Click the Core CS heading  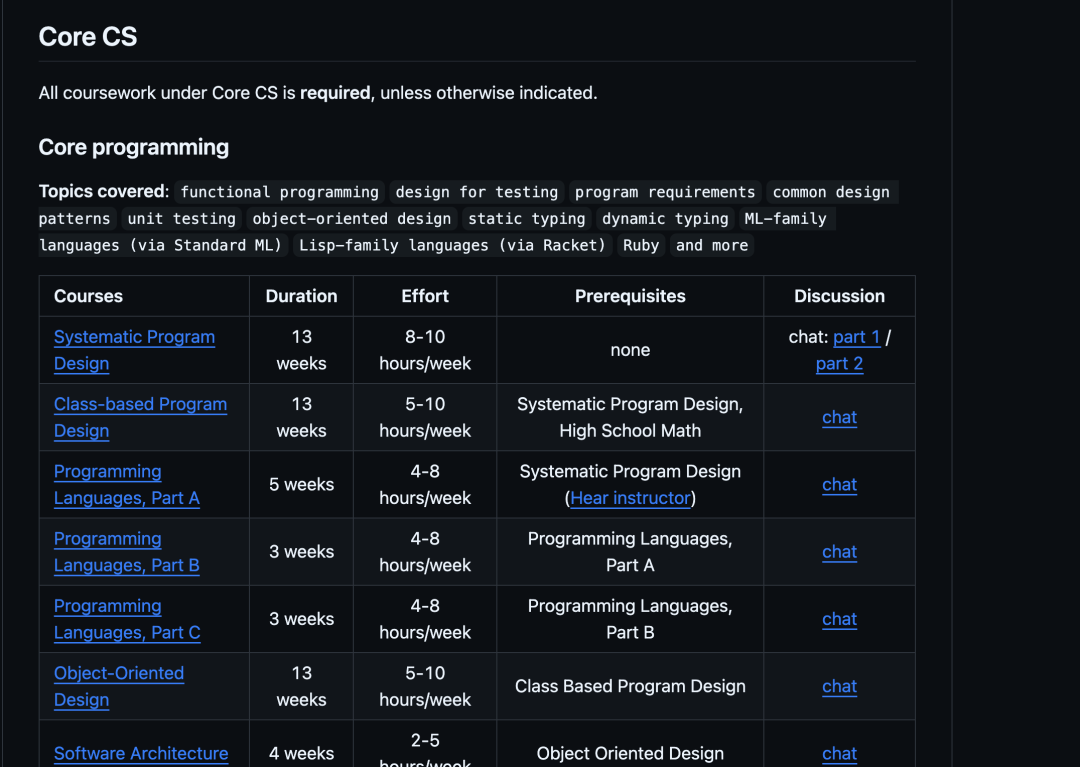click(x=87, y=36)
